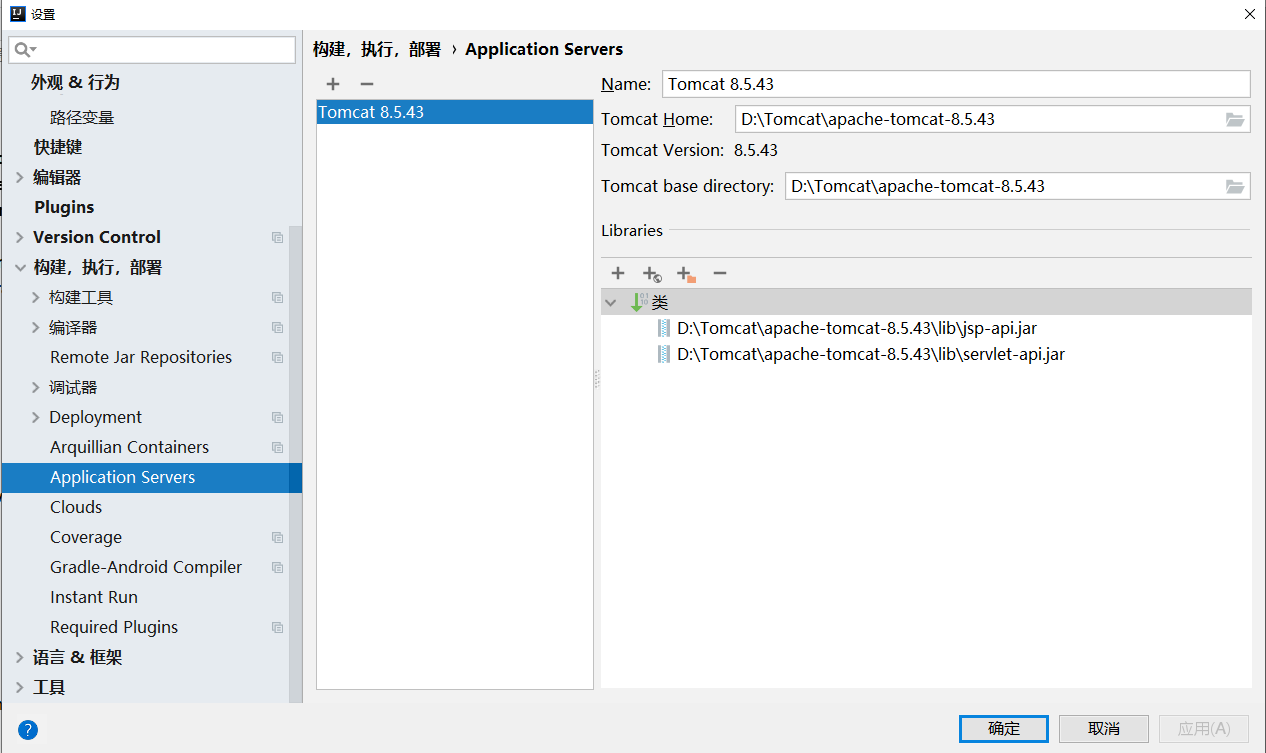Remove selected library entry

[720, 273]
